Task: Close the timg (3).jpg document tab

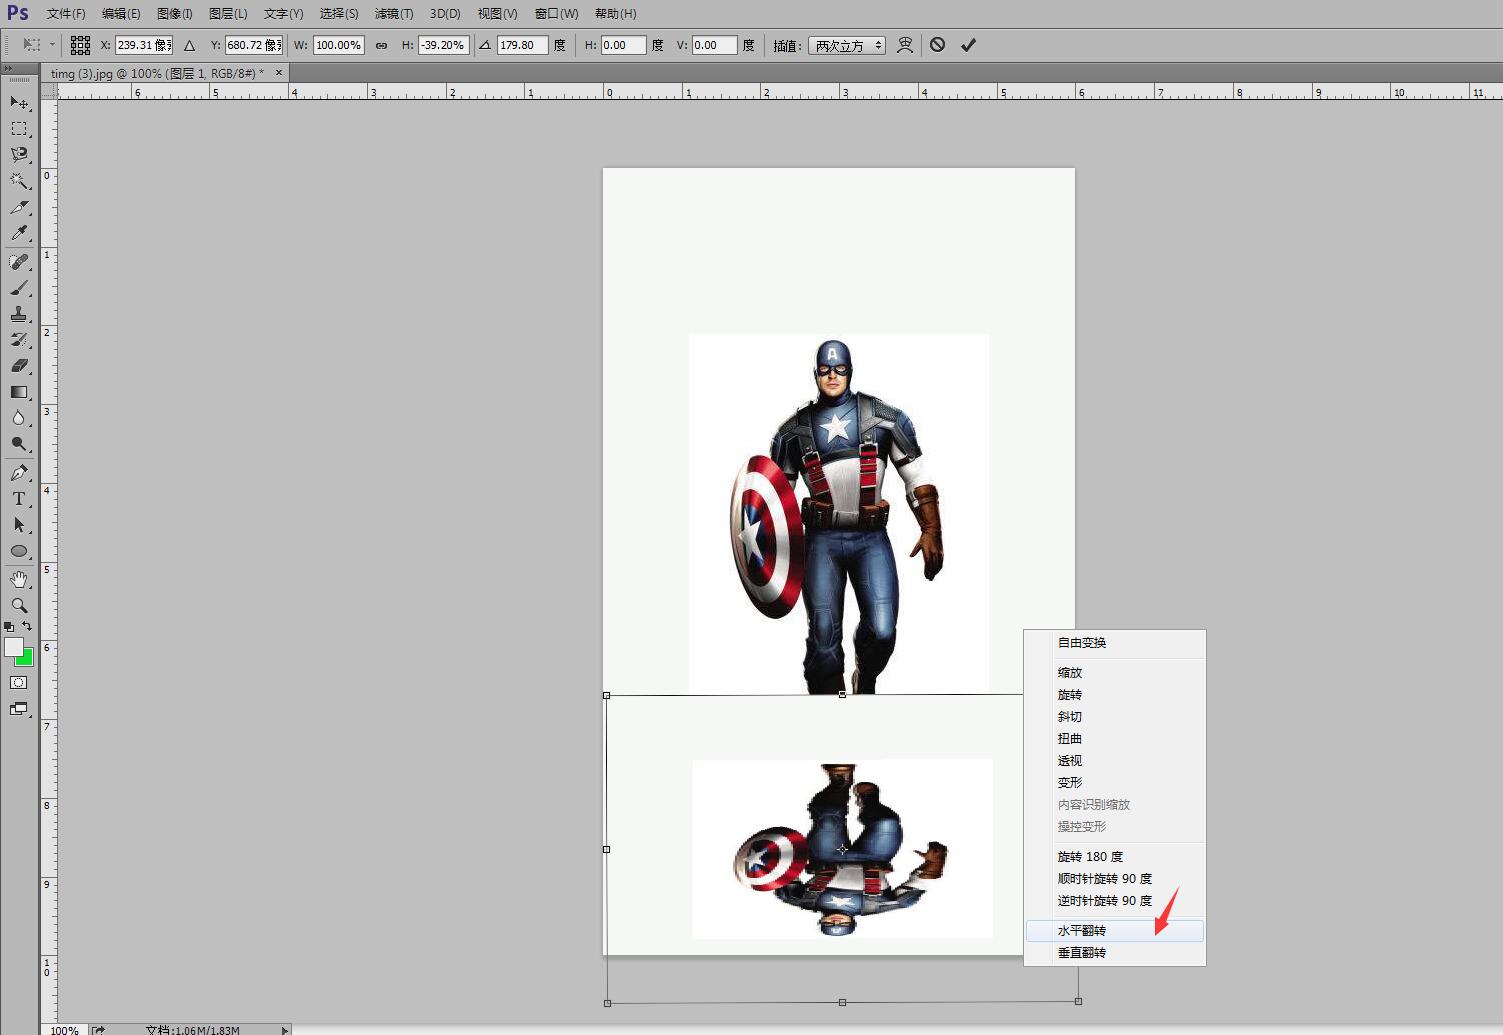Action: [279, 72]
